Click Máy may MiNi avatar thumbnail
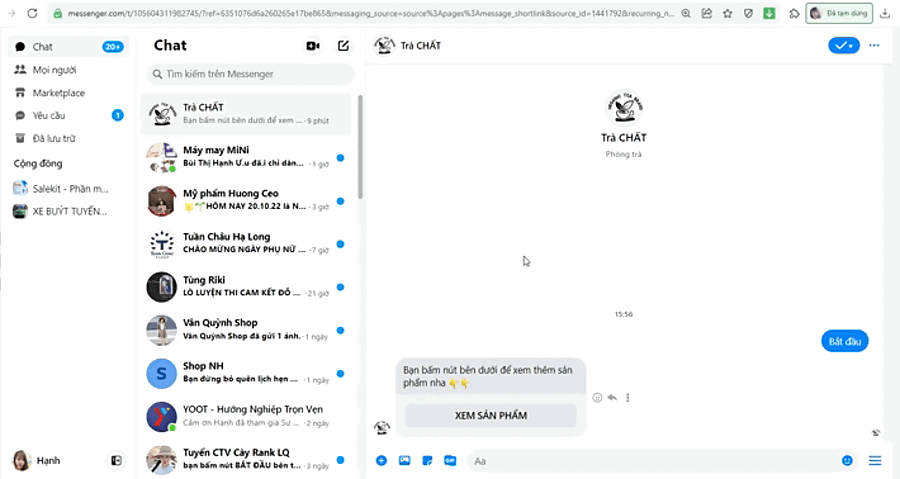 tap(161, 158)
